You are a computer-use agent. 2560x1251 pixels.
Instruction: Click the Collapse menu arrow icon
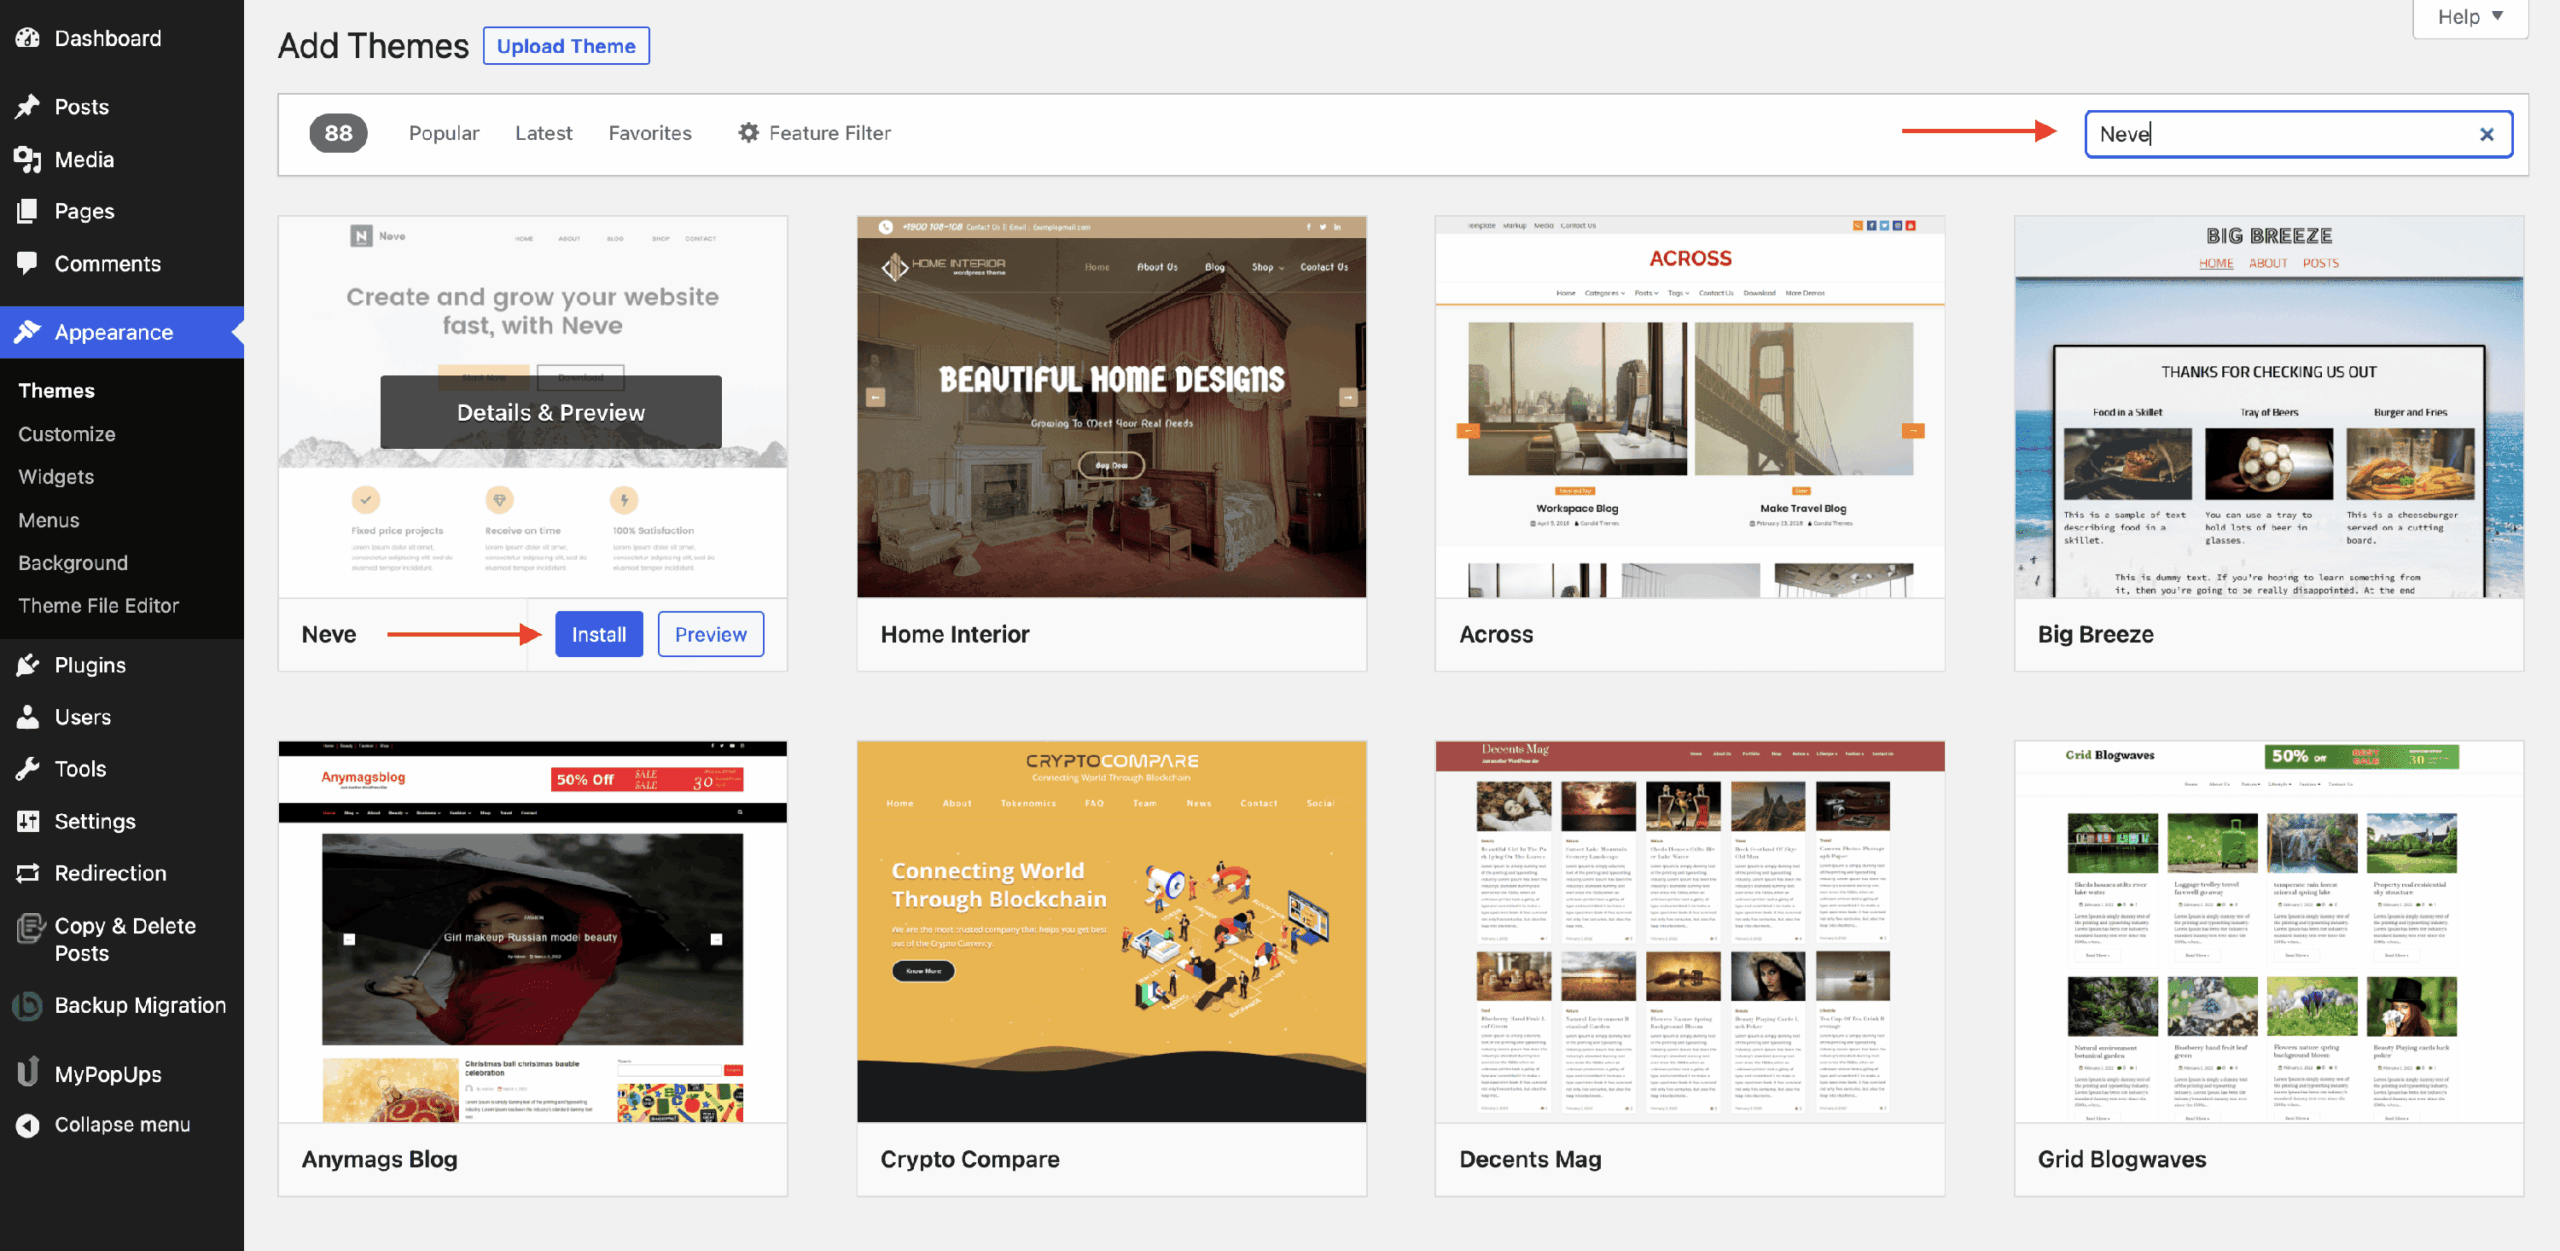pos(28,1125)
